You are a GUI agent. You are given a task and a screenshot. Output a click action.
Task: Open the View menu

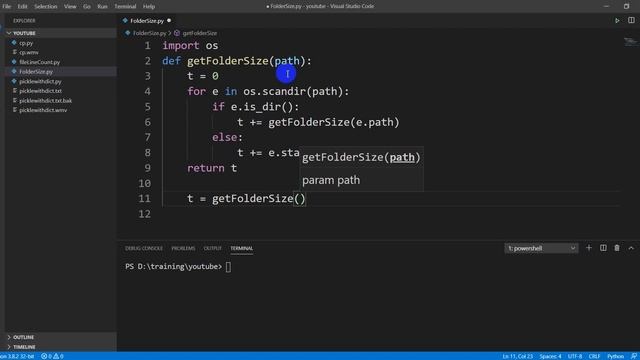click(x=70, y=6)
